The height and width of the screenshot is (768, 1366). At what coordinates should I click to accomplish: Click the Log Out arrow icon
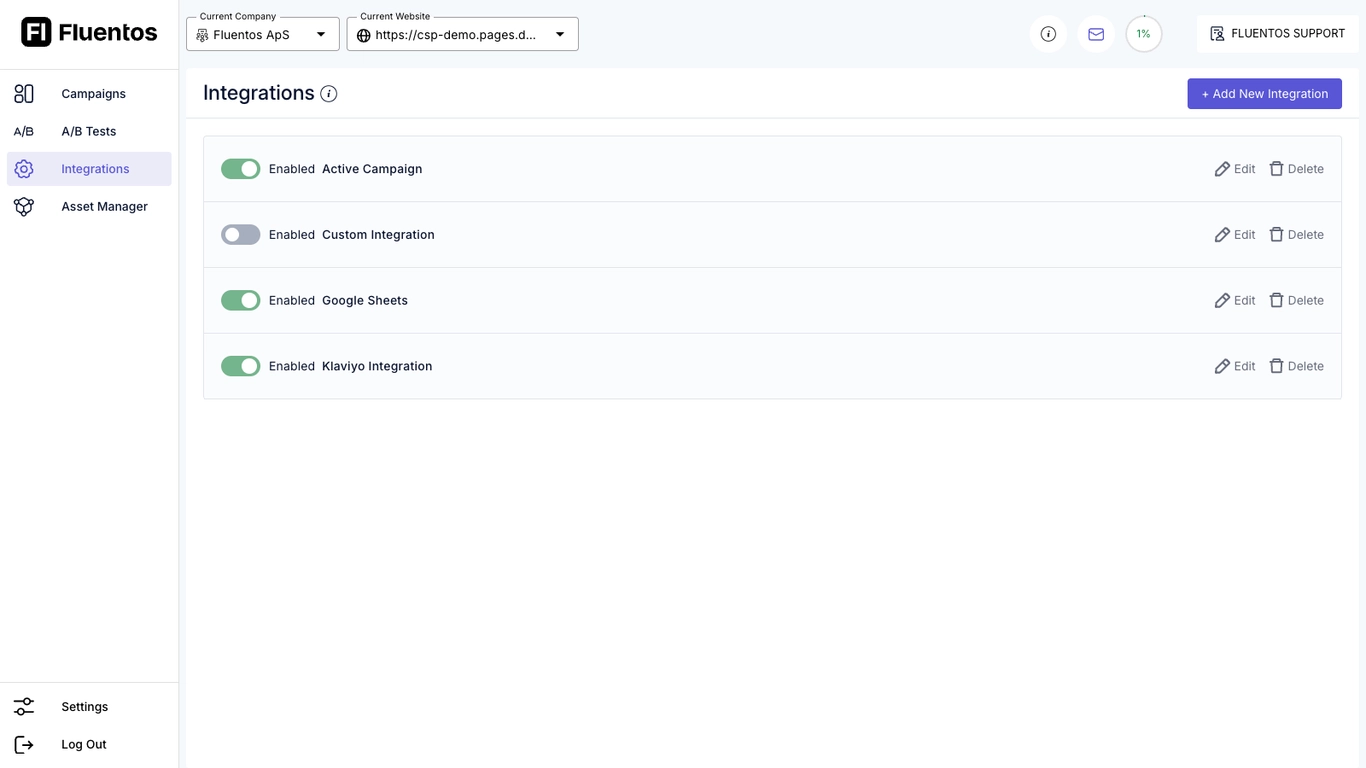[24, 745]
